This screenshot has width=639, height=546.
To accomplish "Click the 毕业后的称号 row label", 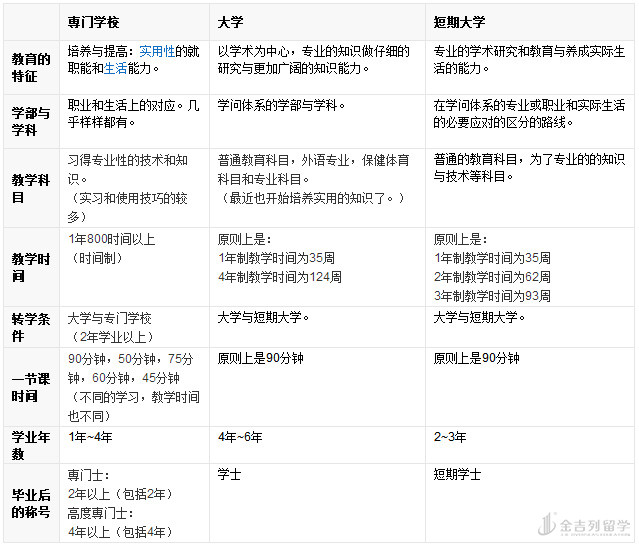I will (x=30, y=503).
